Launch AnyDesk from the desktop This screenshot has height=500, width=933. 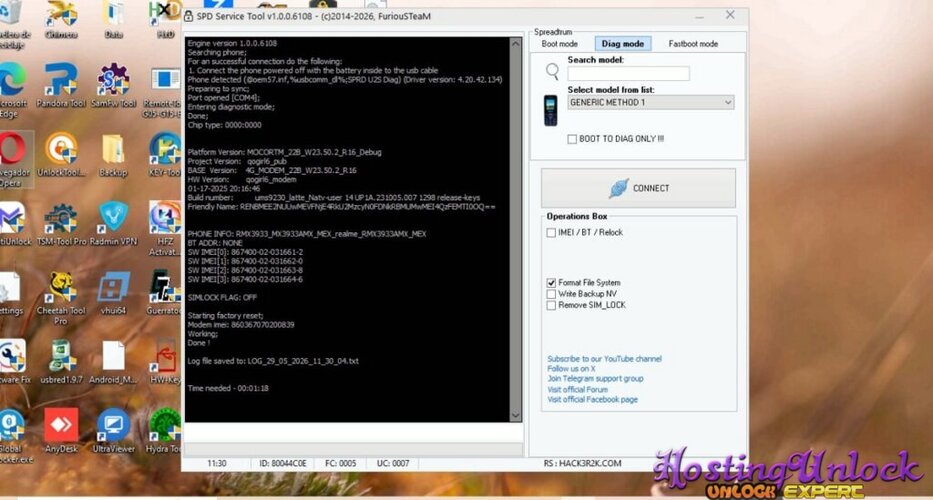tap(61, 430)
